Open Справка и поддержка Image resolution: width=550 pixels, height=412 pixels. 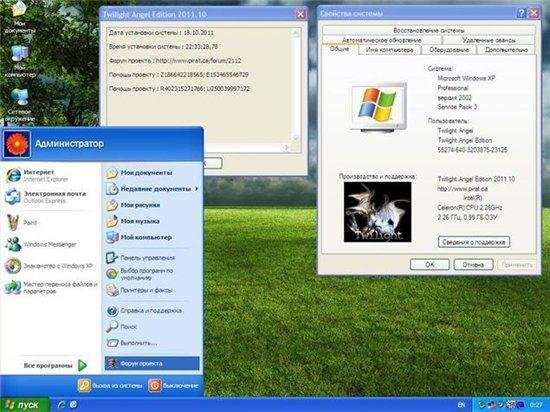pyautogui.click(x=145, y=311)
